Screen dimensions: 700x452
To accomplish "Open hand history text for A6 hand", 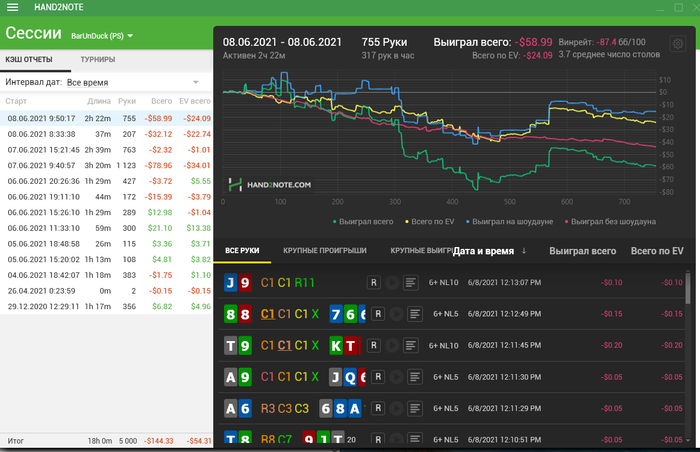I will coord(415,408).
